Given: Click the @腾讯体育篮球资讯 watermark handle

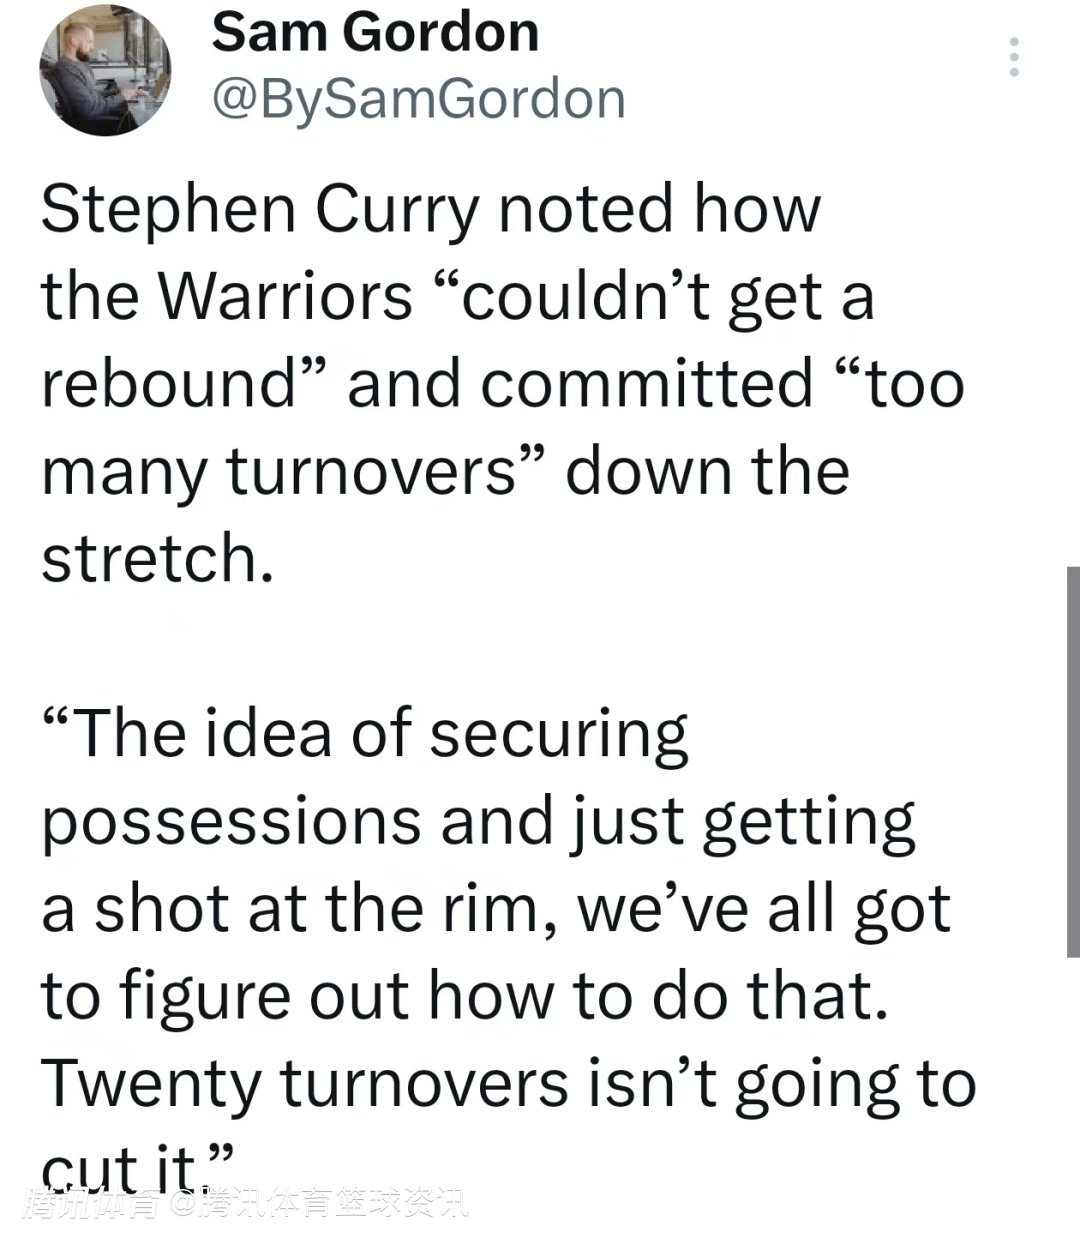Looking at the screenshot, I should [320, 1204].
